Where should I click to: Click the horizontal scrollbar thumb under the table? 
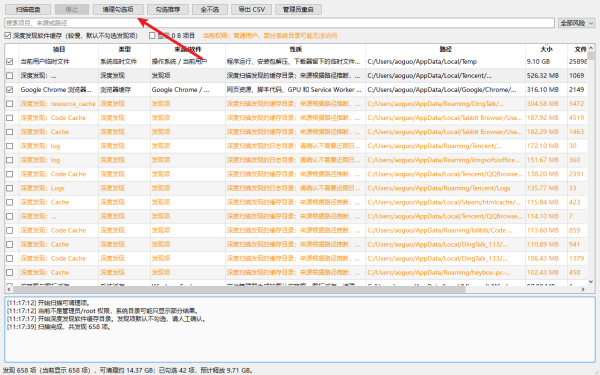click(x=238, y=290)
